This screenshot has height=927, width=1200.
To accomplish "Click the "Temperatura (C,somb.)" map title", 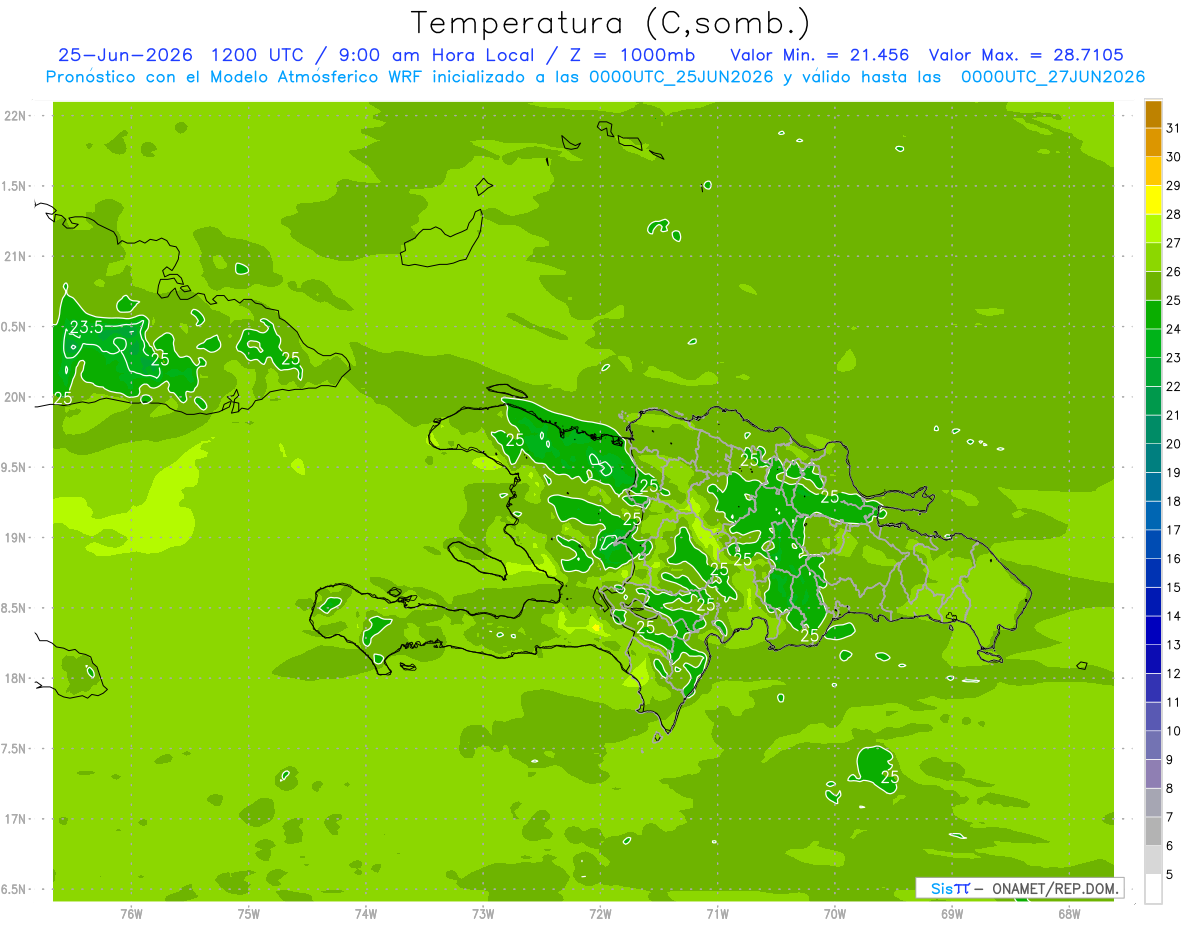I will pyautogui.click(x=610, y=23).
